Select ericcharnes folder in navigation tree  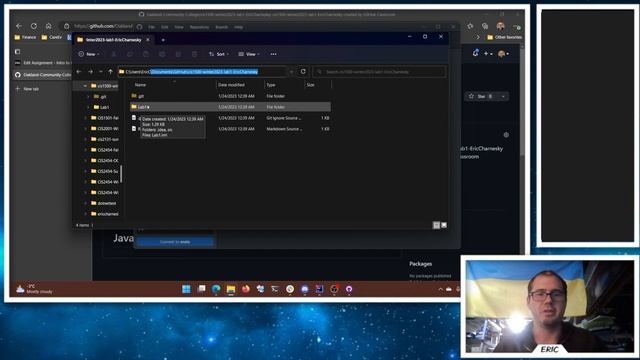tap(104, 213)
